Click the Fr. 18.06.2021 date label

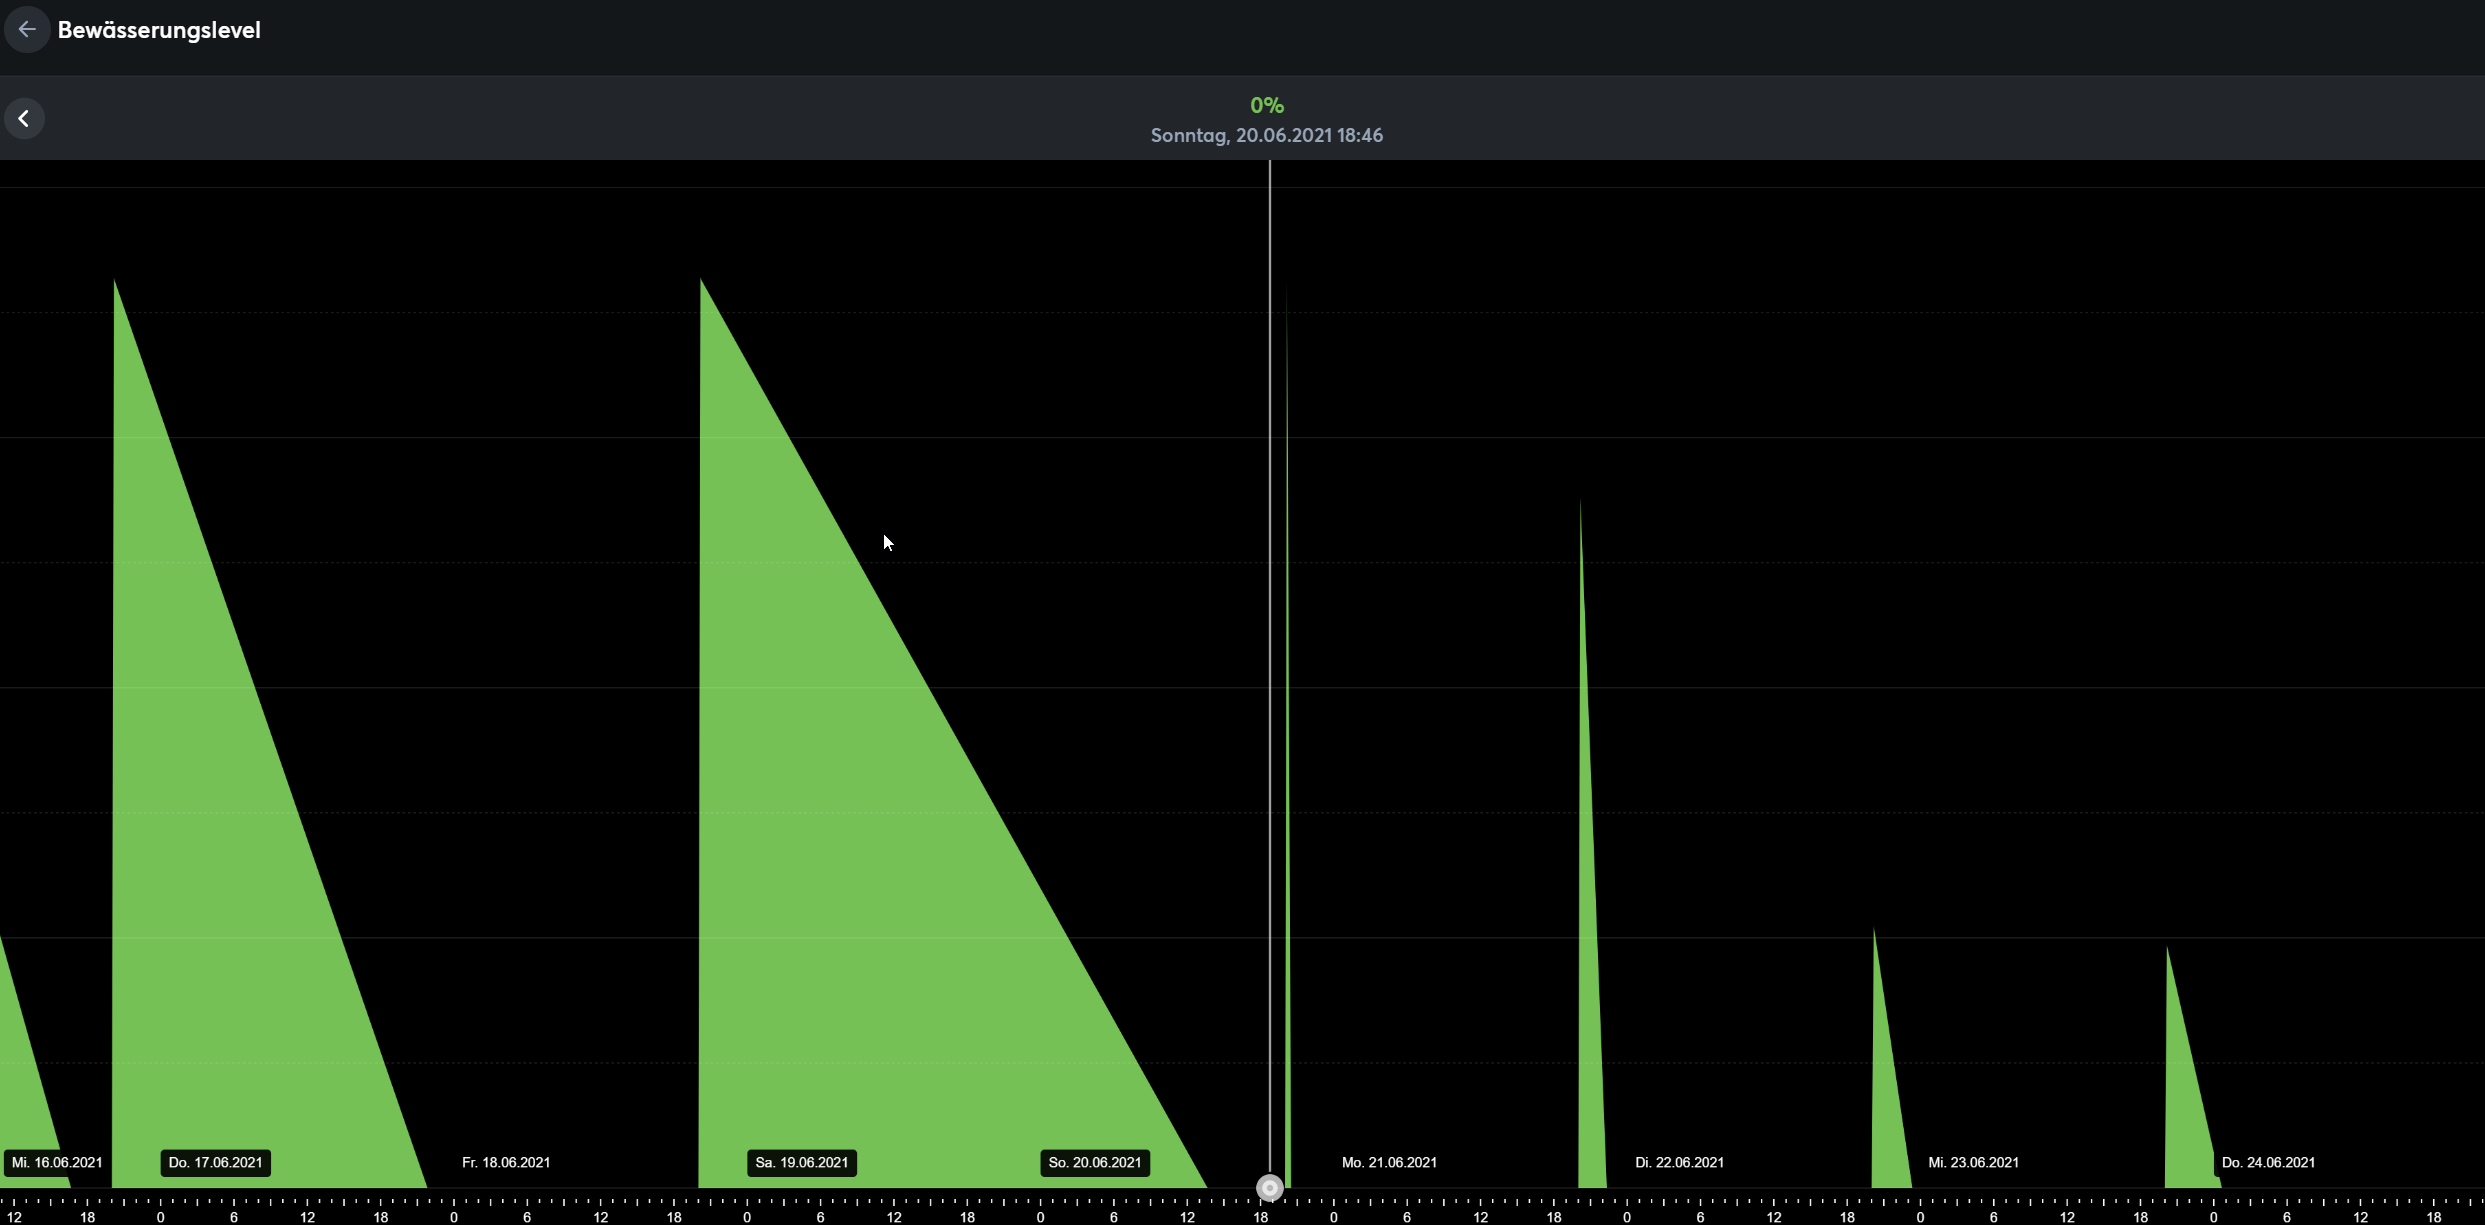506,1162
